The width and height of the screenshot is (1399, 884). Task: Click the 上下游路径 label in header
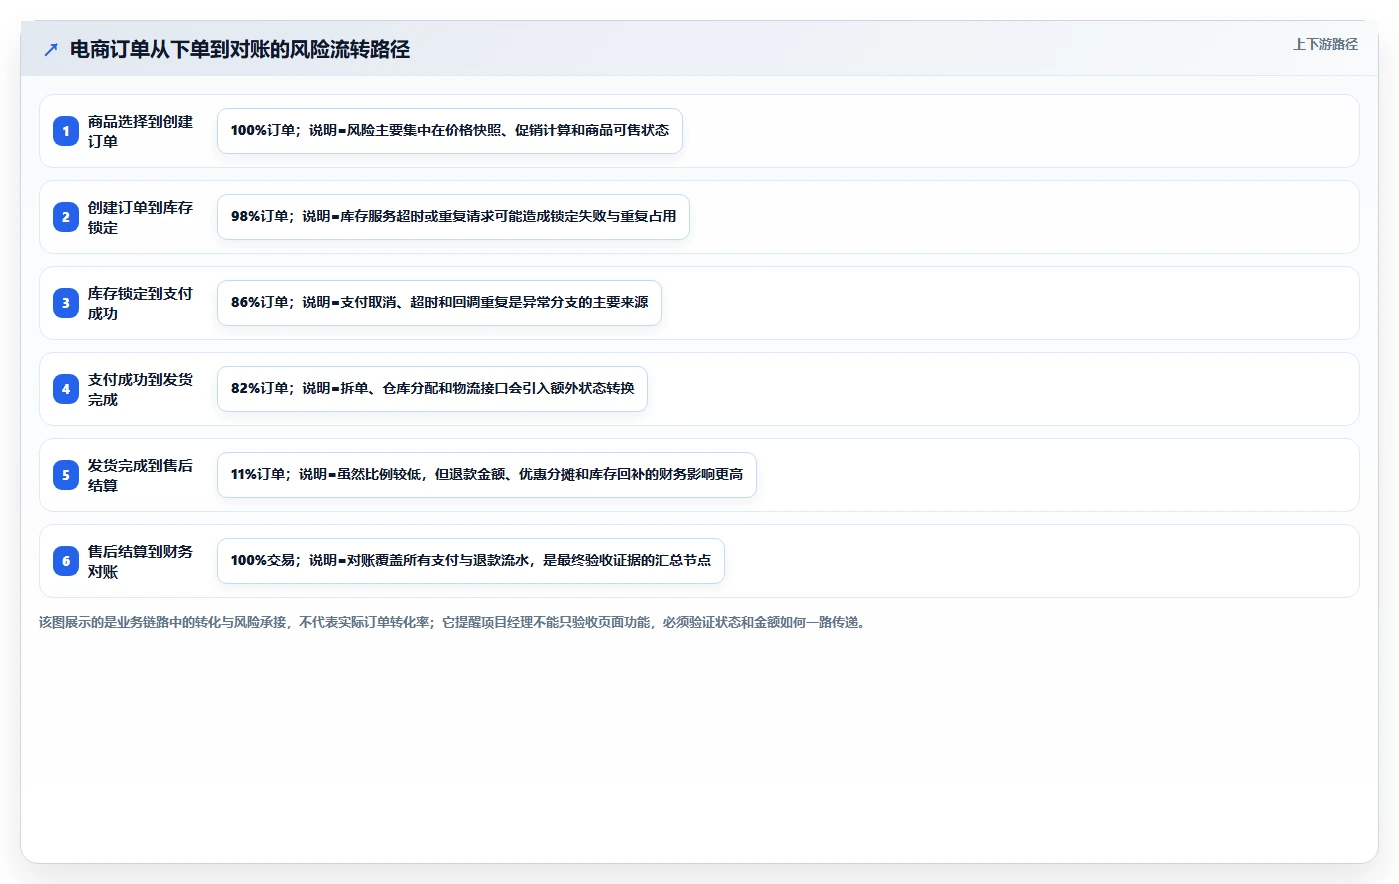click(x=1325, y=44)
